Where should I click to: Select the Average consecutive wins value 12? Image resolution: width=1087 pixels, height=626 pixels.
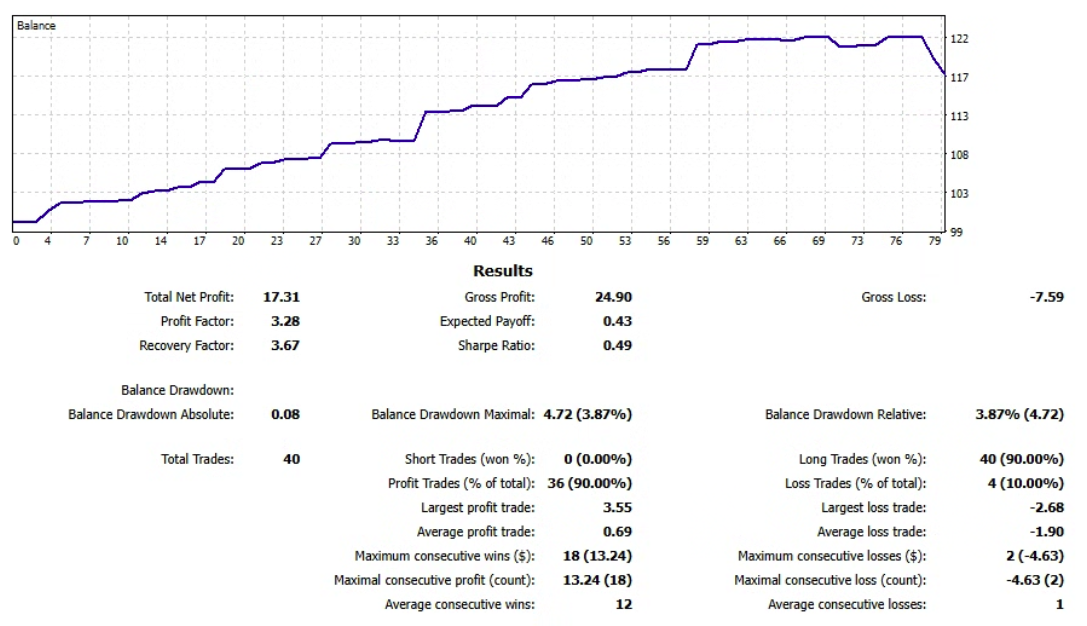coord(623,604)
